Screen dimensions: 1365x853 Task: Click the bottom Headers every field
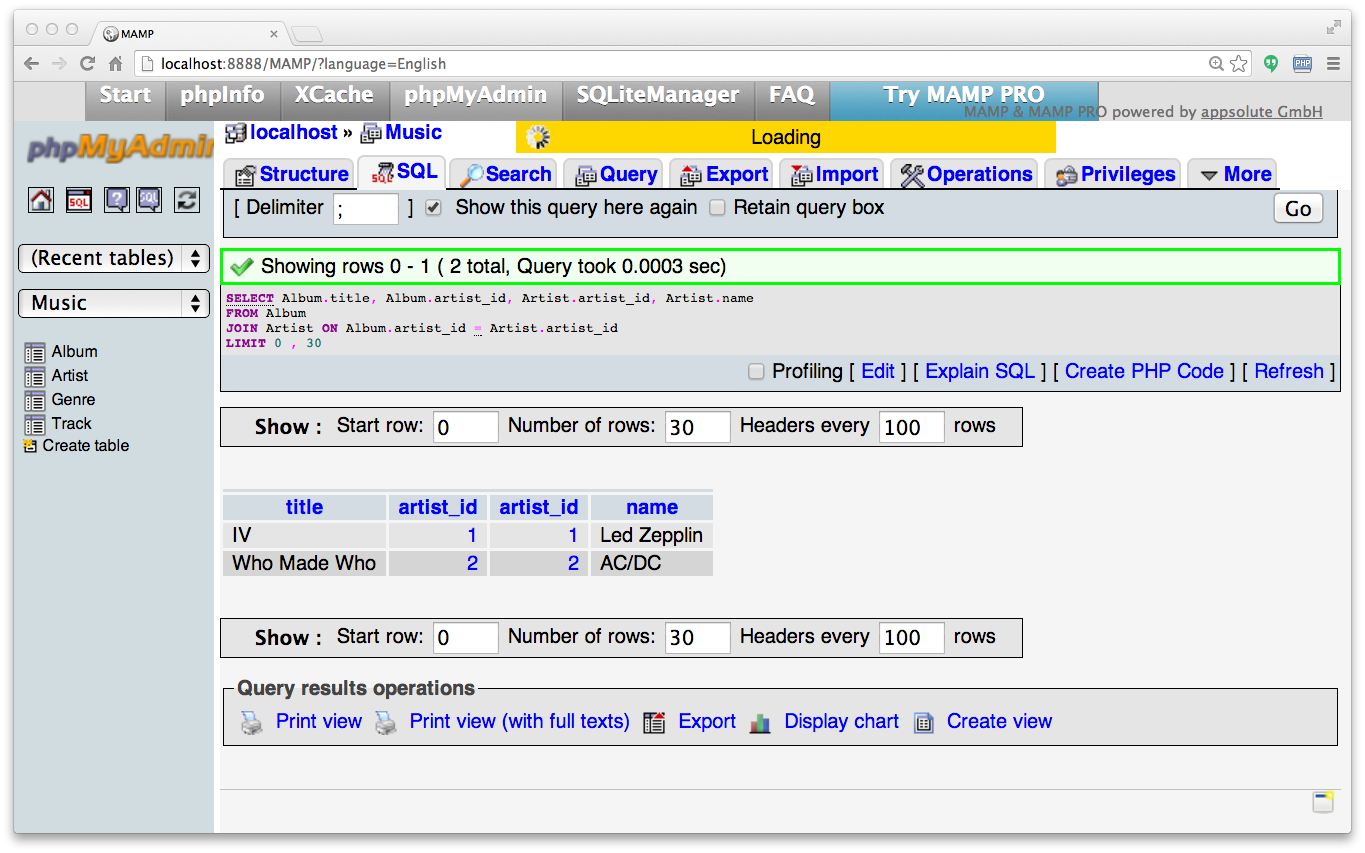click(912, 638)
